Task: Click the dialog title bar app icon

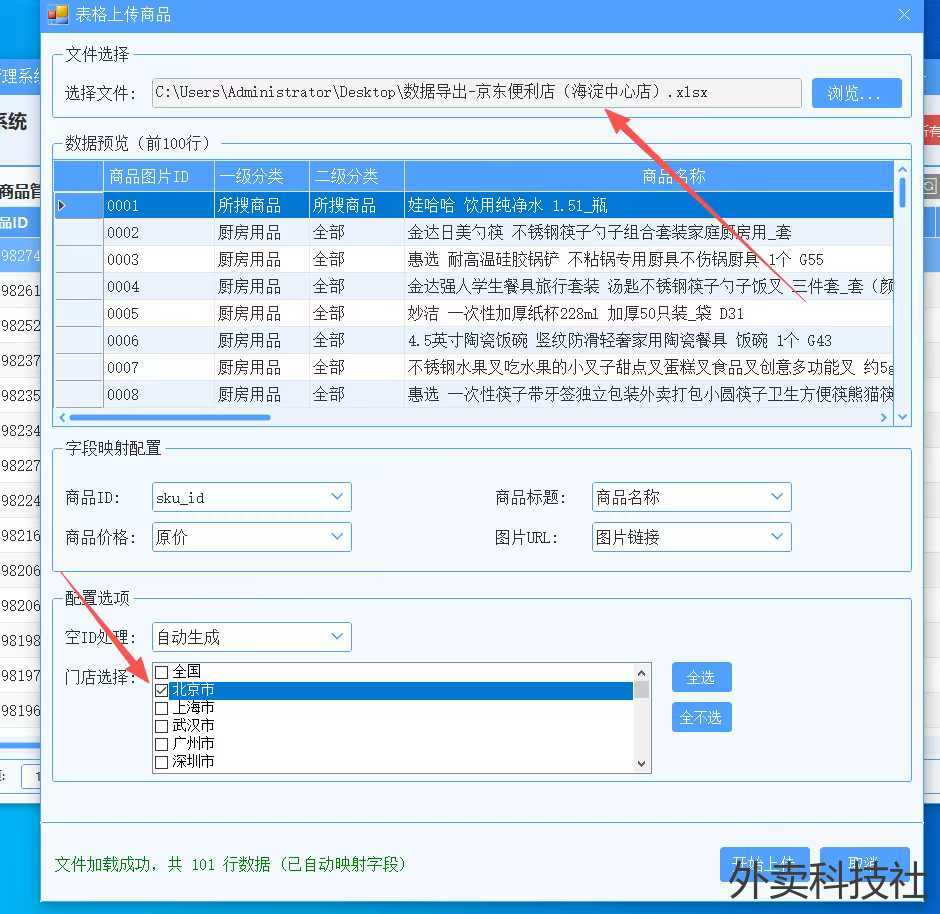Action: (x=58, y=14)
